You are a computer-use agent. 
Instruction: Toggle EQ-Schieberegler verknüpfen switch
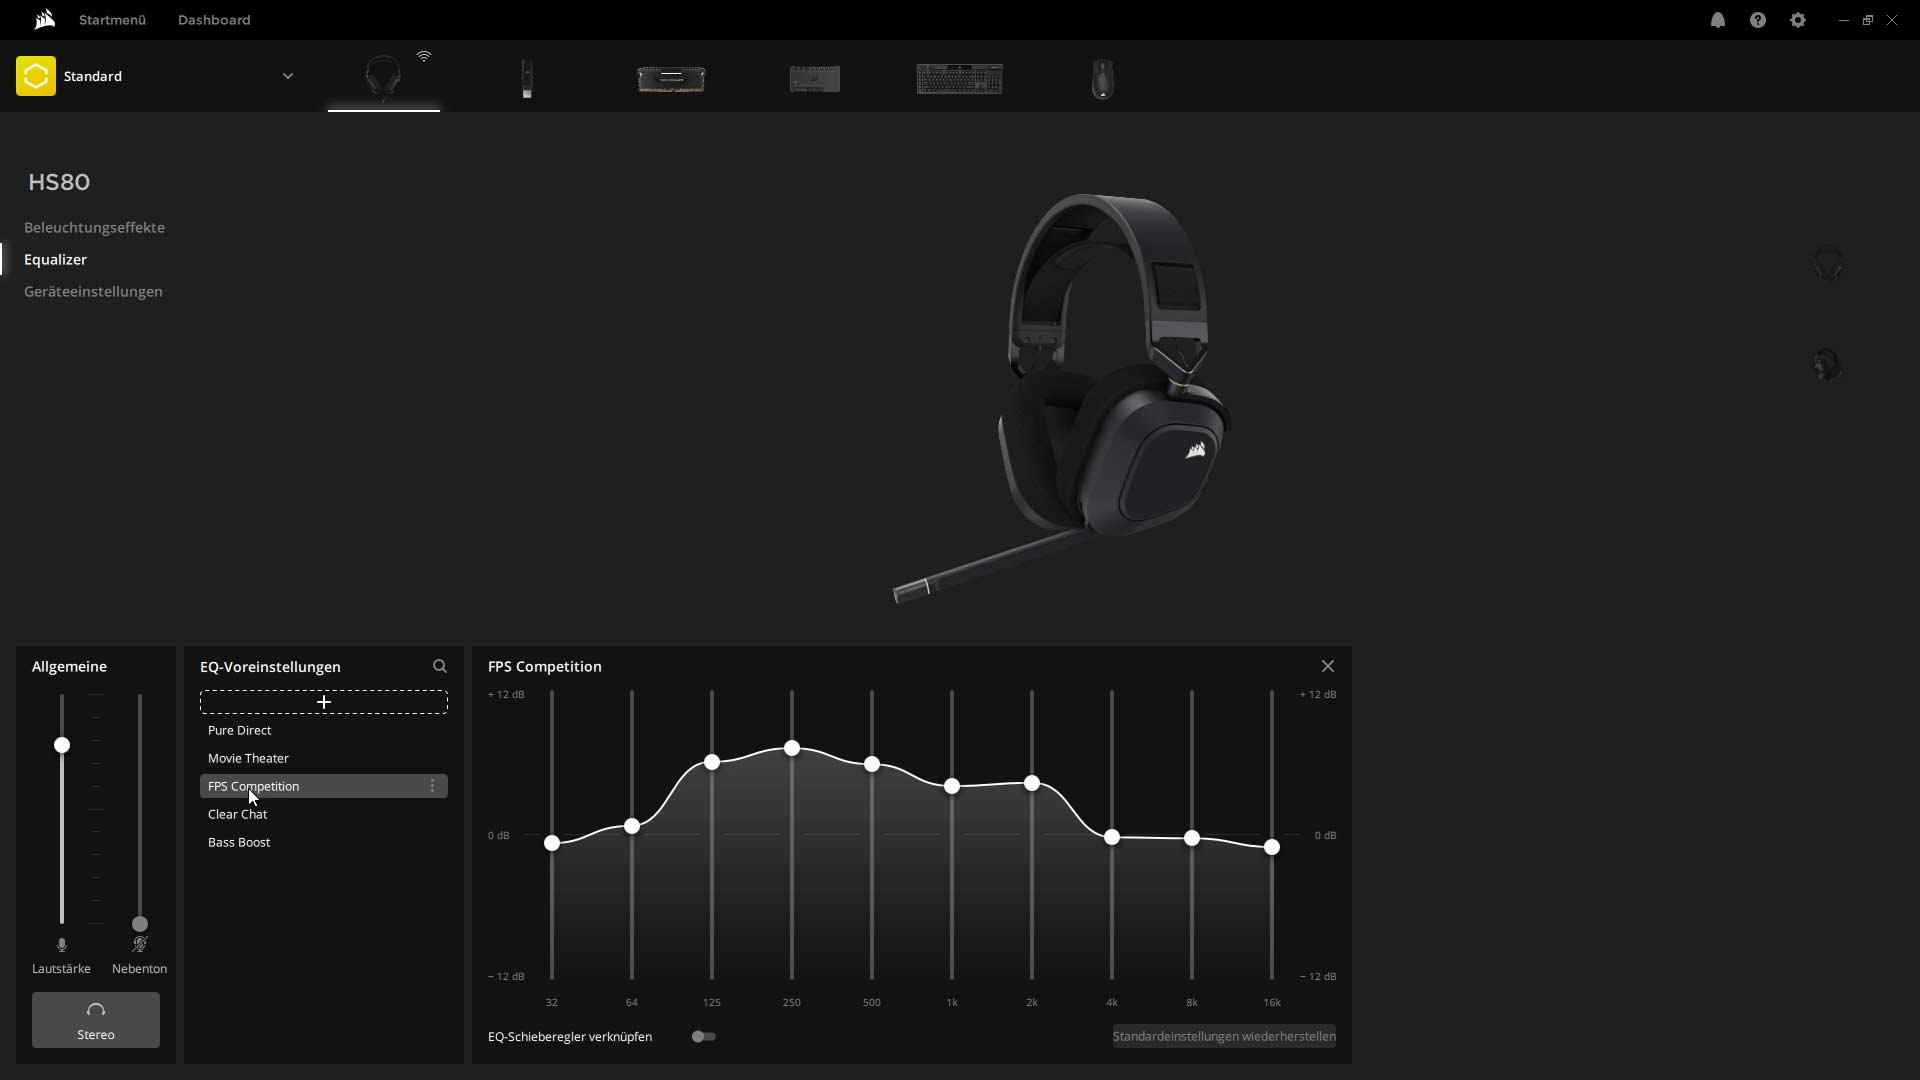click(x=704, y=1037)
